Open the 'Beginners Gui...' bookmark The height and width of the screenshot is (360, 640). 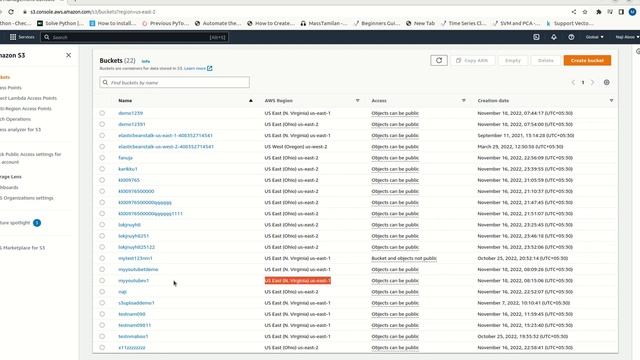[x=377, y=23]
